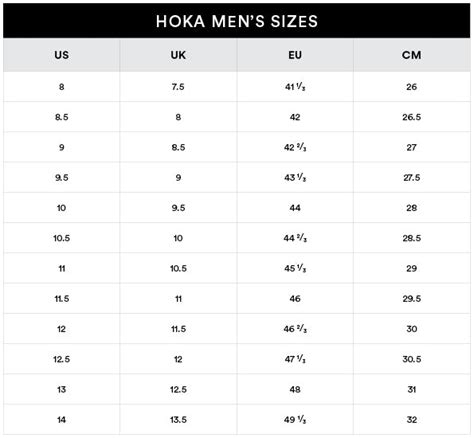474x438 pixels.
Task: Click the 28.5 CM cell
Action: coord(412,238)
